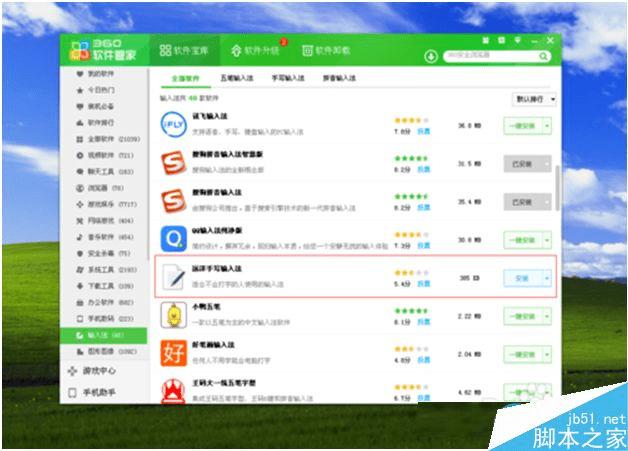Expand install options arrow for 小鸭五笔
Viewport: 628px width, 451px height.
click(547, 316)
